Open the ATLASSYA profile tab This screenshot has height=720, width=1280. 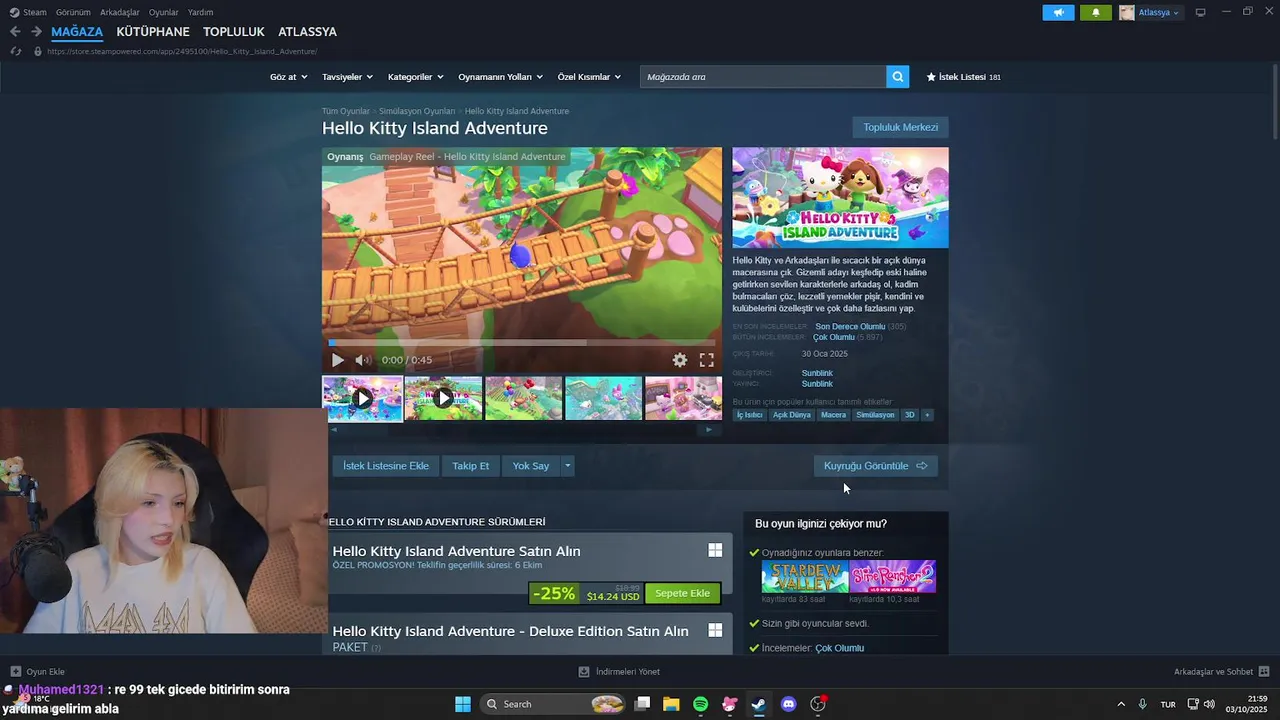click(x=307, y=32)
